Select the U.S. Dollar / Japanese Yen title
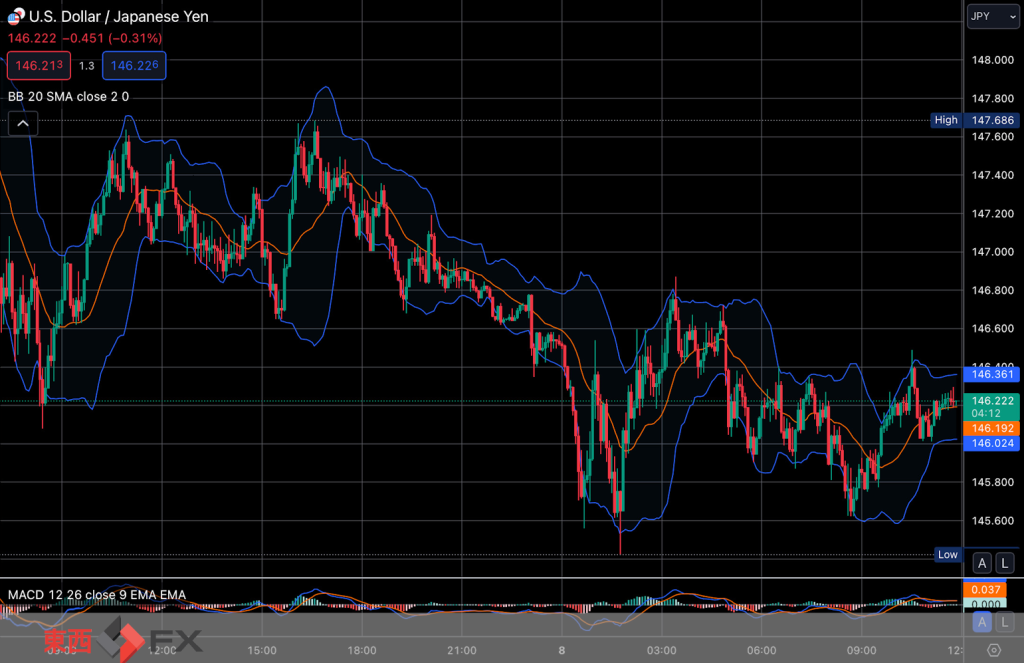This screenshot has width=1024, height=663. click(x=119, y=16)
